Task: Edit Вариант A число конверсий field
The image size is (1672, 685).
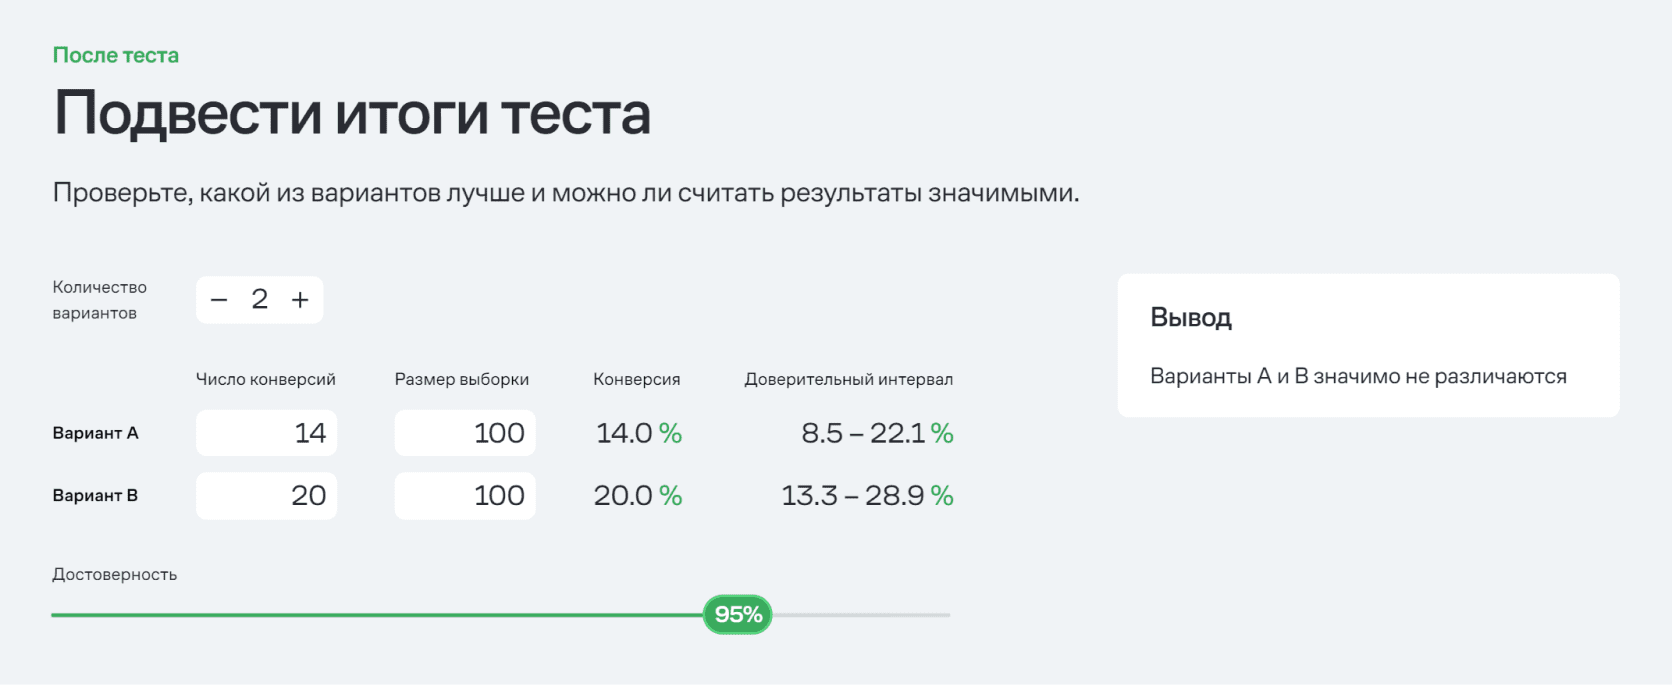Action: (x=266, y=433)
